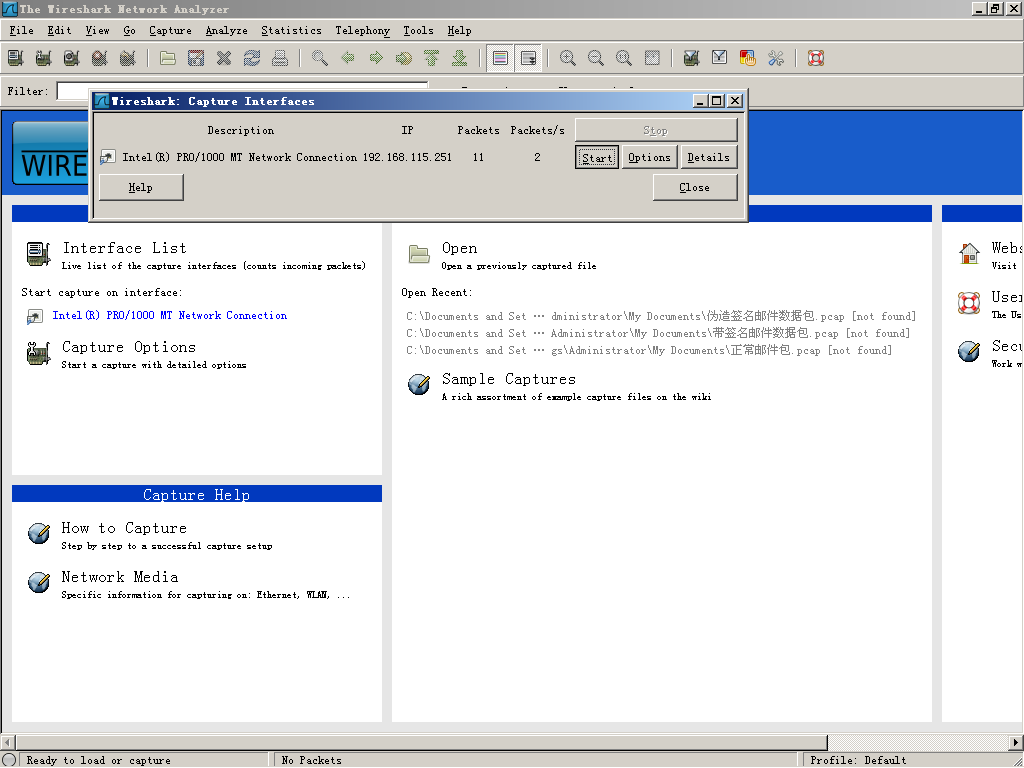Viewport: 1024px width, 768px height.
Task: Start capture on Intel(R) PRO/1000 MT link
Action: click(170, 315)
